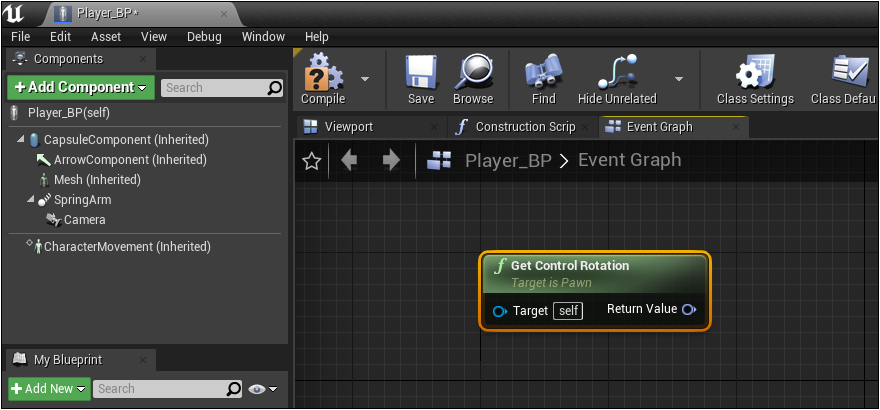Open the Debug menu
The width and height of the screenshot is (880, 410).
pyautogui.click(x=204, y=36)
